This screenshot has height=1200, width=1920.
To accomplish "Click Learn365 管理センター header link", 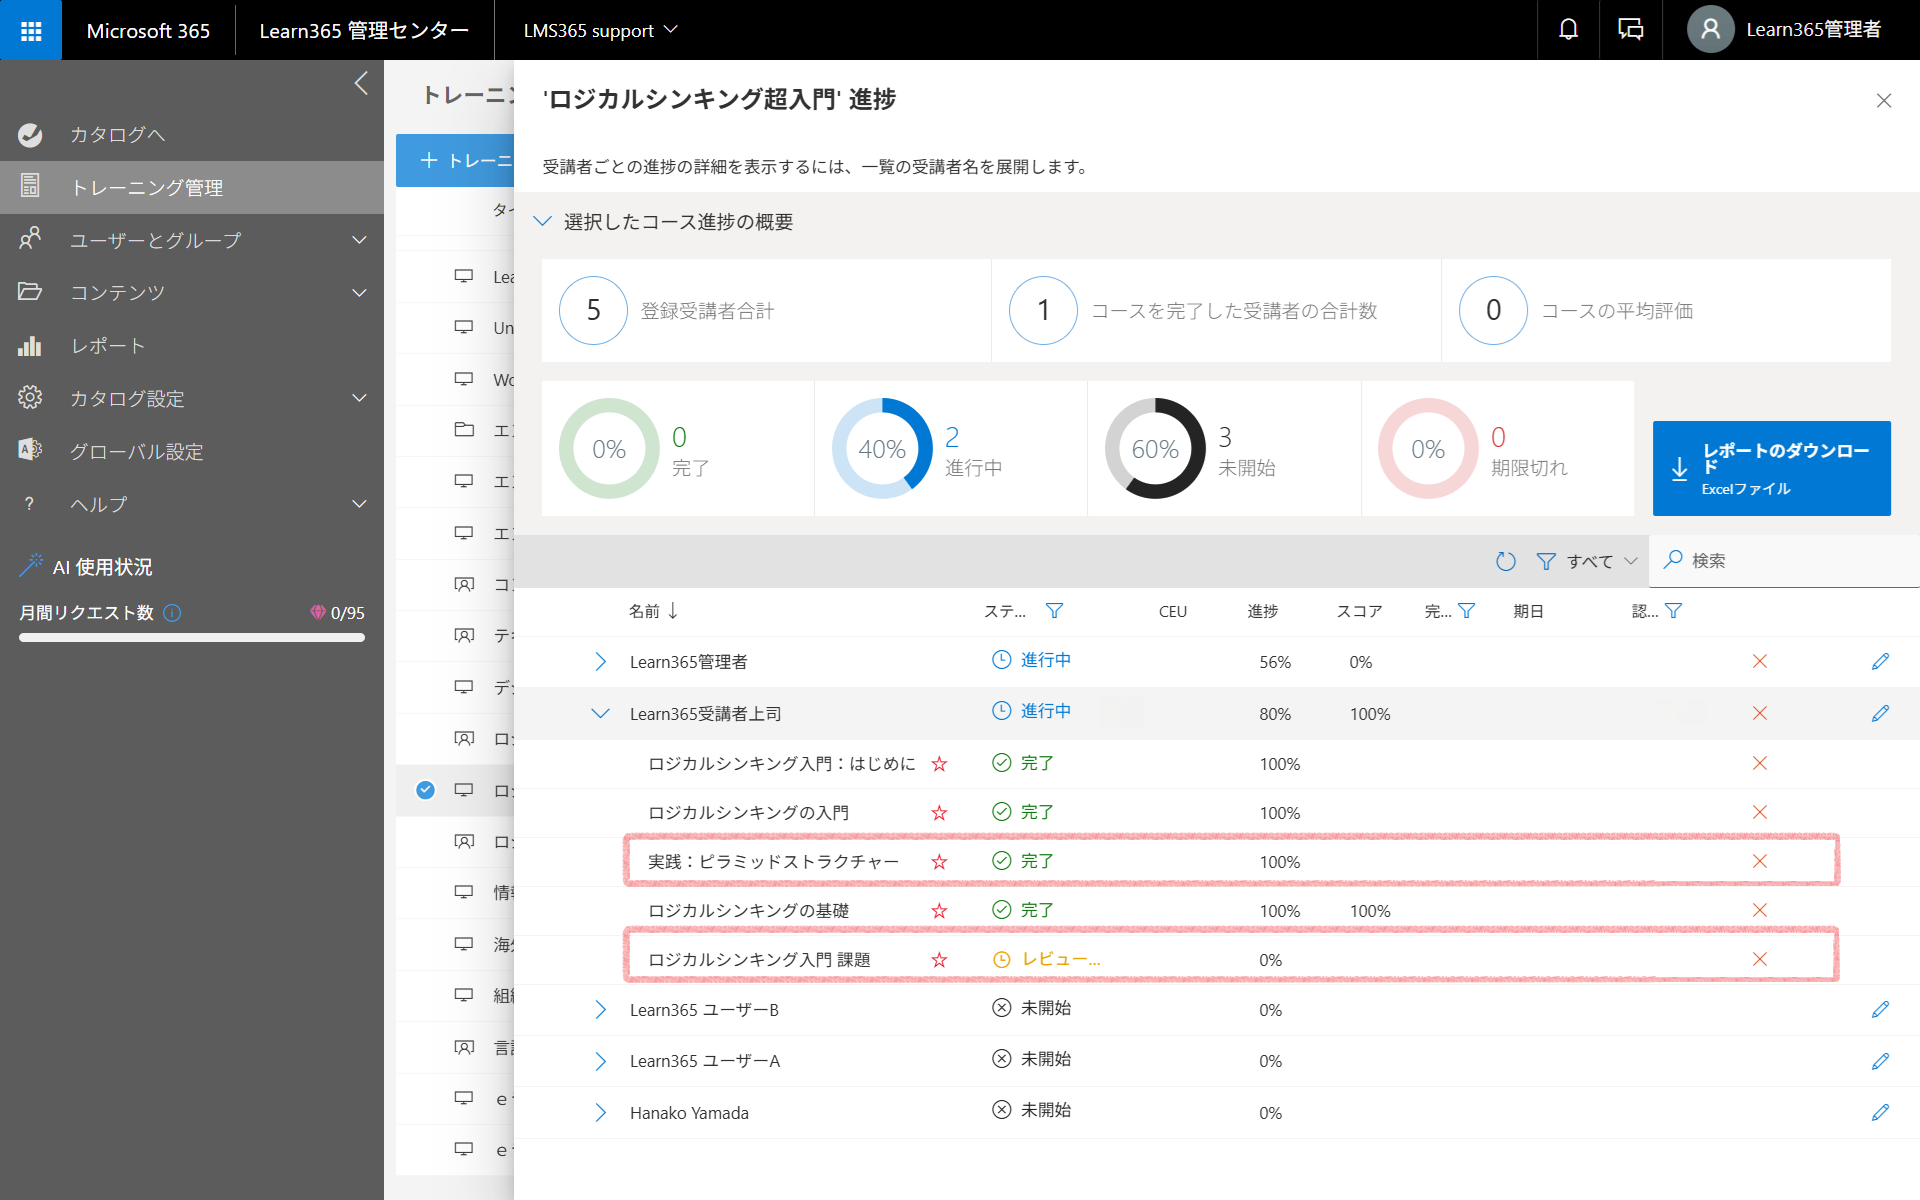I will tap(364, 30).
